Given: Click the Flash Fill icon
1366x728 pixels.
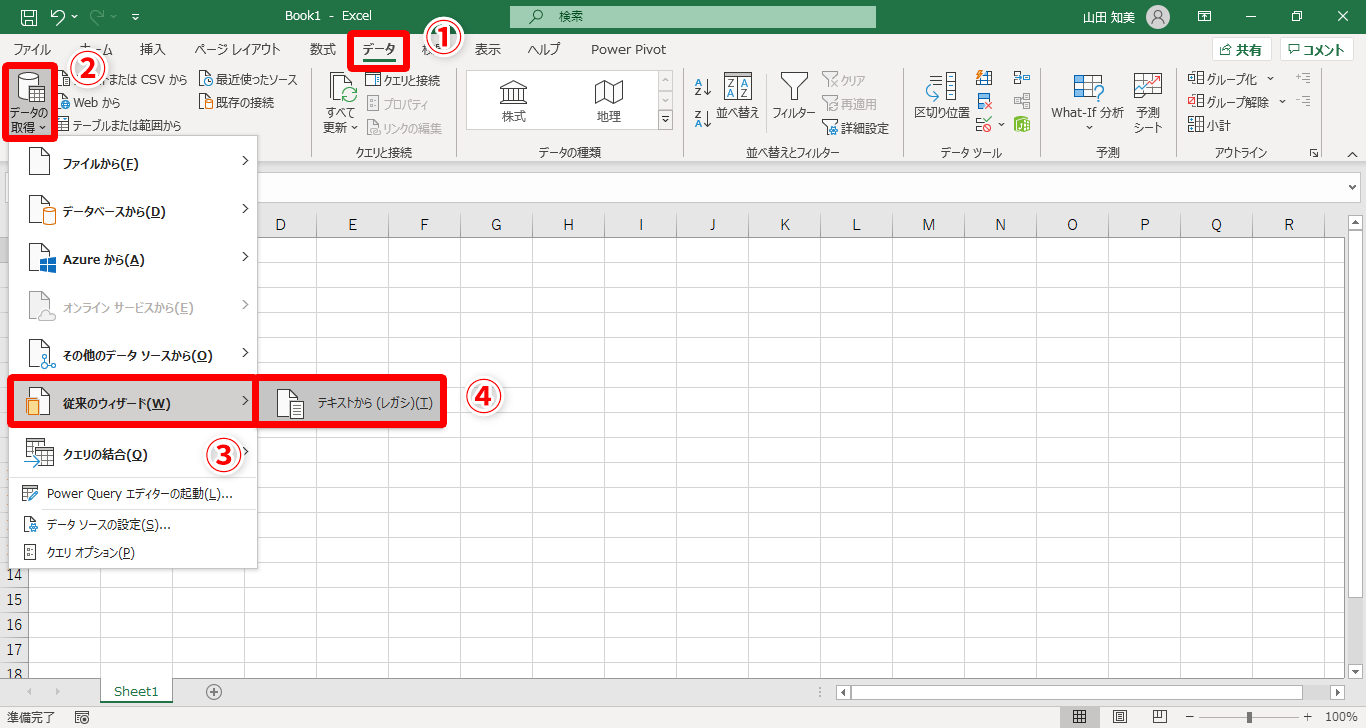Looking at the screenshot, I should point(984,79).
